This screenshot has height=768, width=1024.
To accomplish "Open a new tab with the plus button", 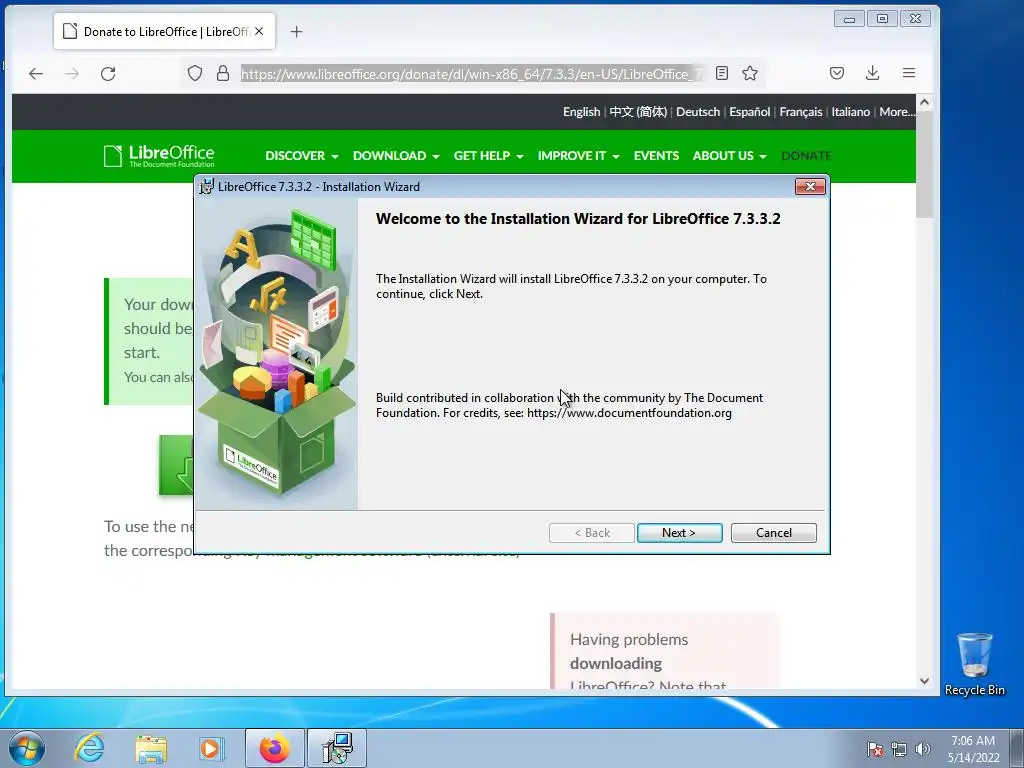I will [x=296, y=31].
